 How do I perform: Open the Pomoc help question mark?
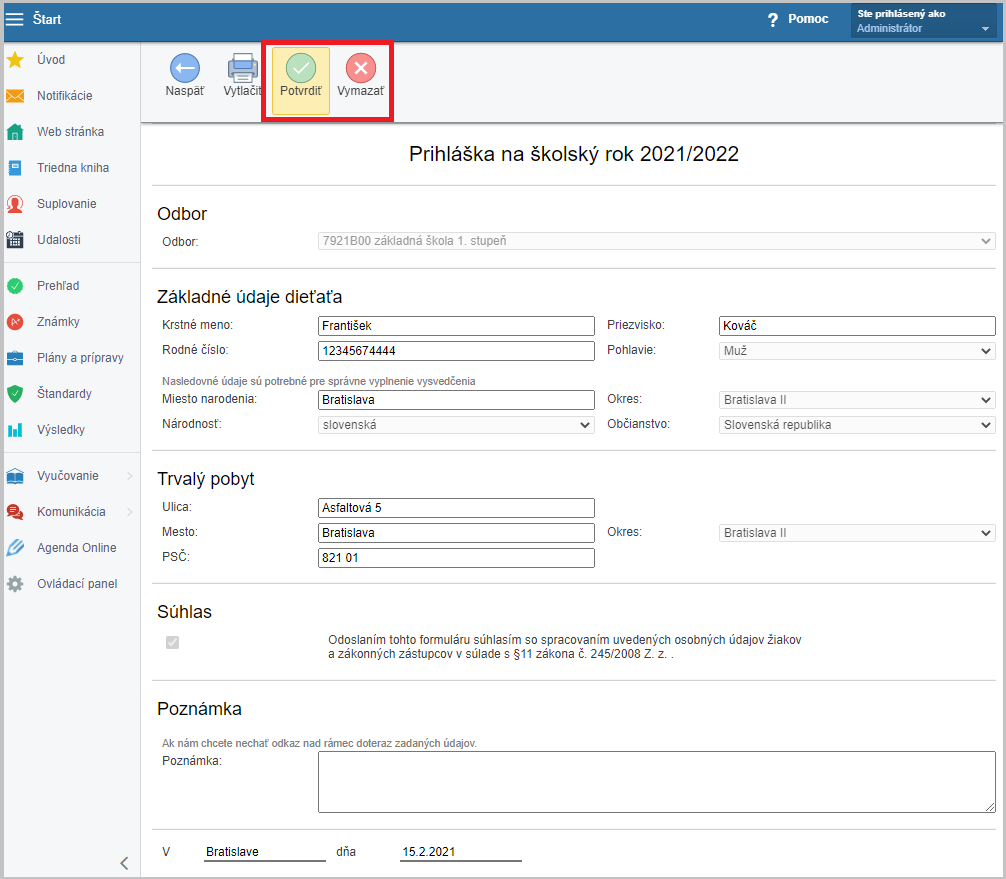772,20
